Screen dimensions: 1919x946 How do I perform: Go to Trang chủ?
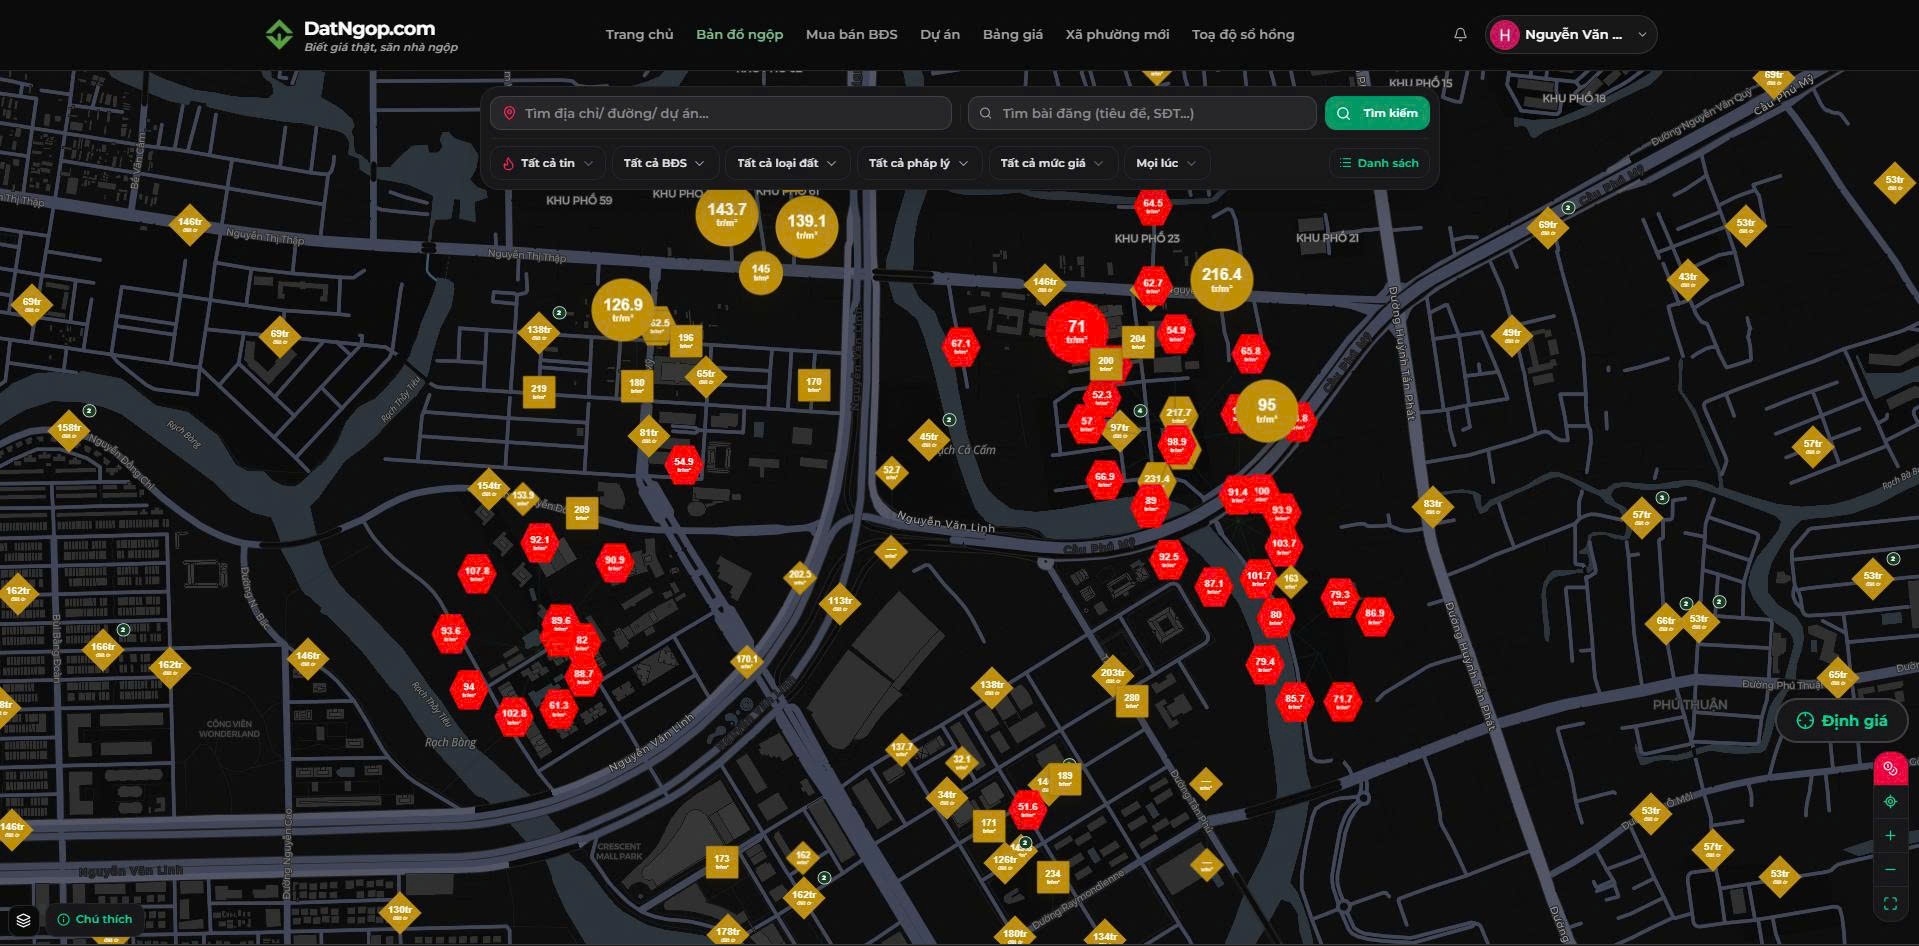[x=639, y=35]
